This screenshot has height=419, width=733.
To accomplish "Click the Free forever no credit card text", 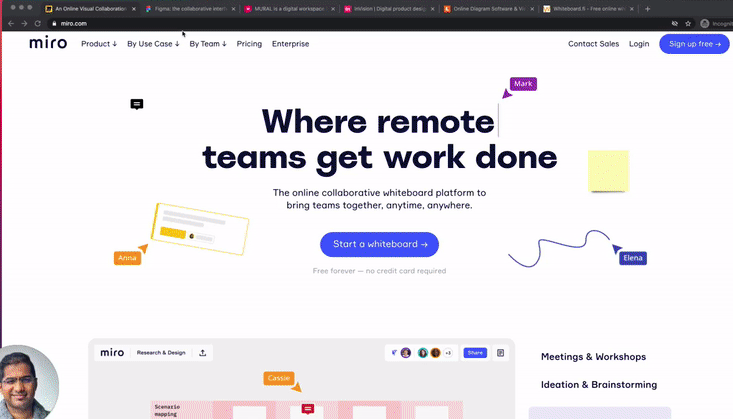I will [379, 271].
